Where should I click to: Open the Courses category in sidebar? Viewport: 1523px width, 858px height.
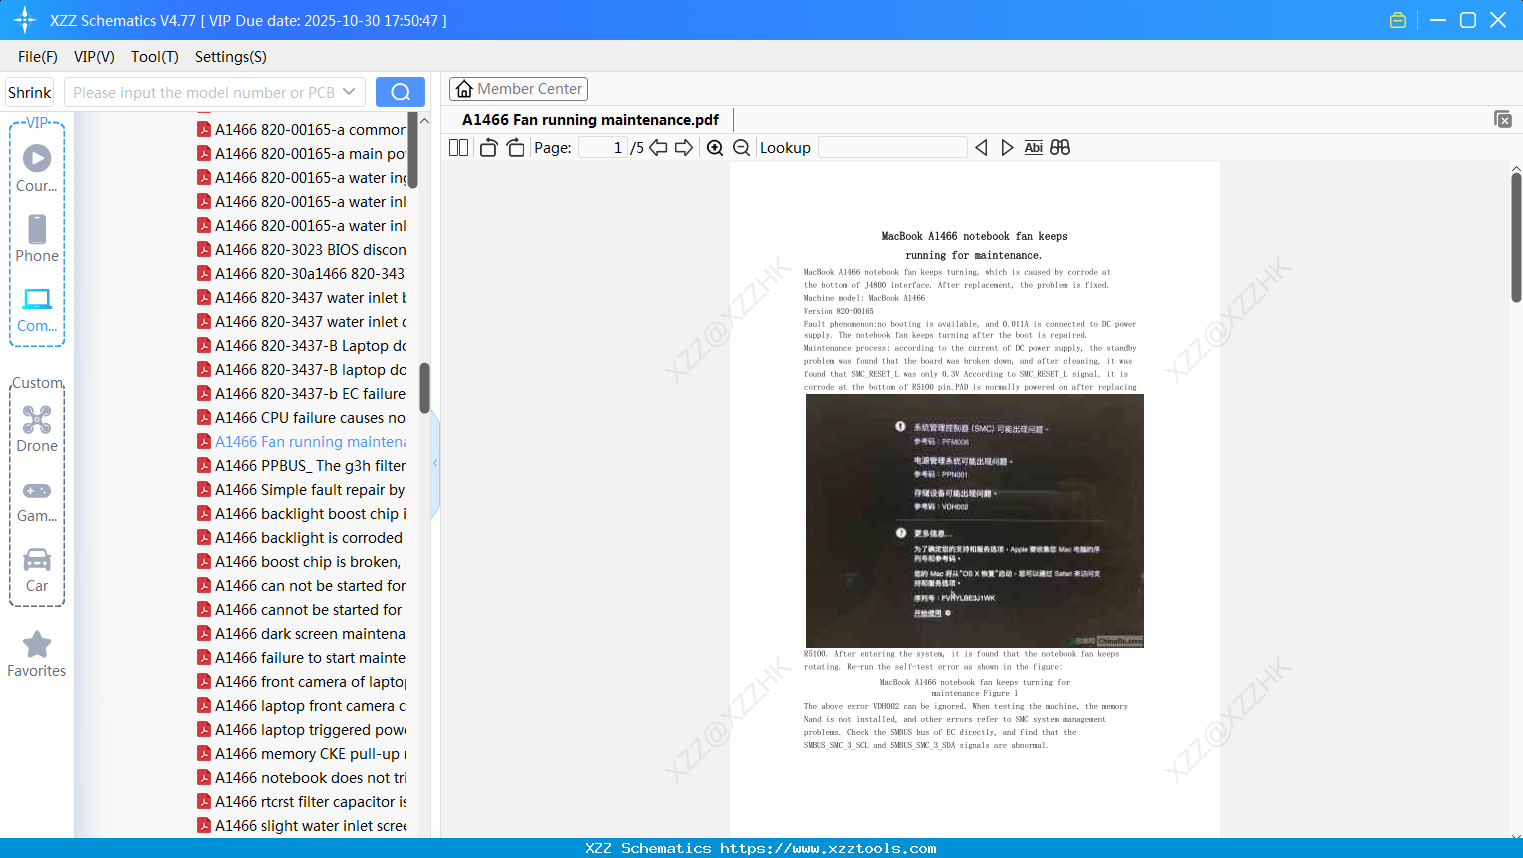click(x=37, y=169)
